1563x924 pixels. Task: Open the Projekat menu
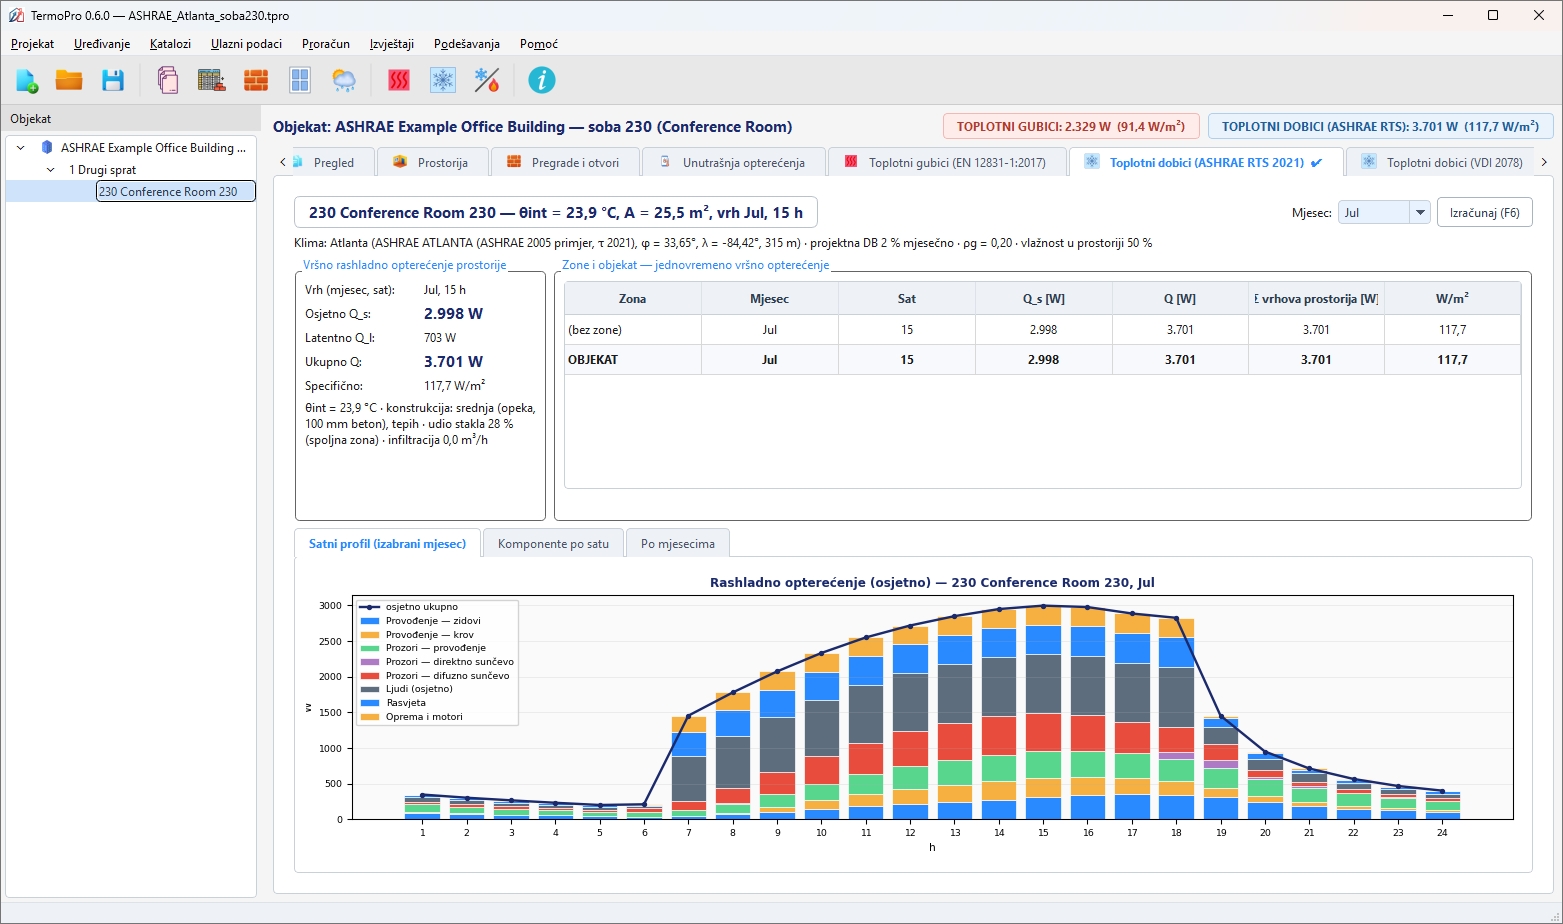click(33, 44)
